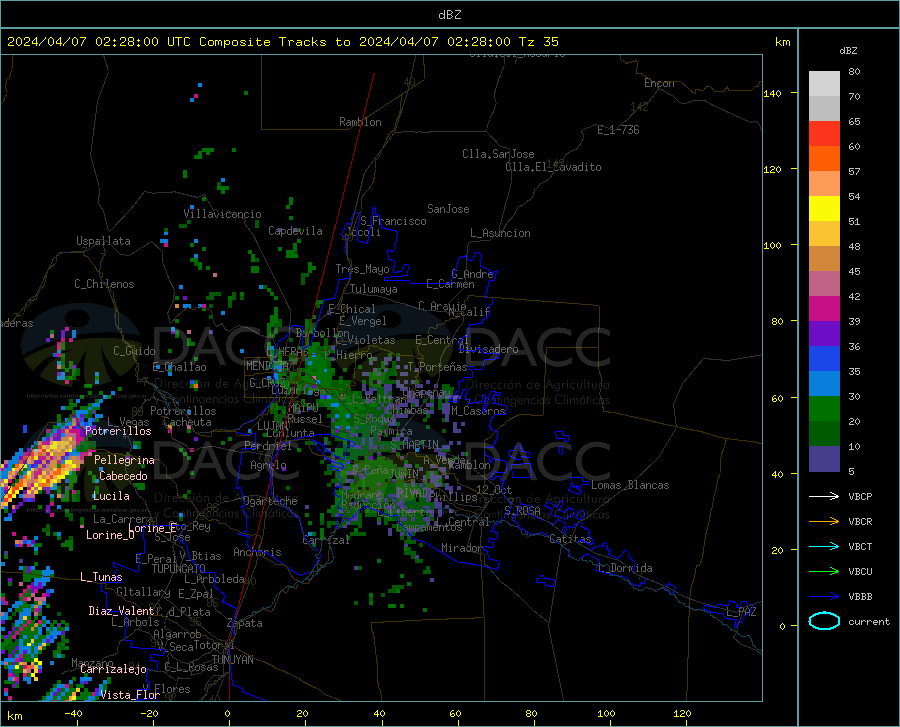Click the white VBCP arrow legend icon

tap(824, 496)
